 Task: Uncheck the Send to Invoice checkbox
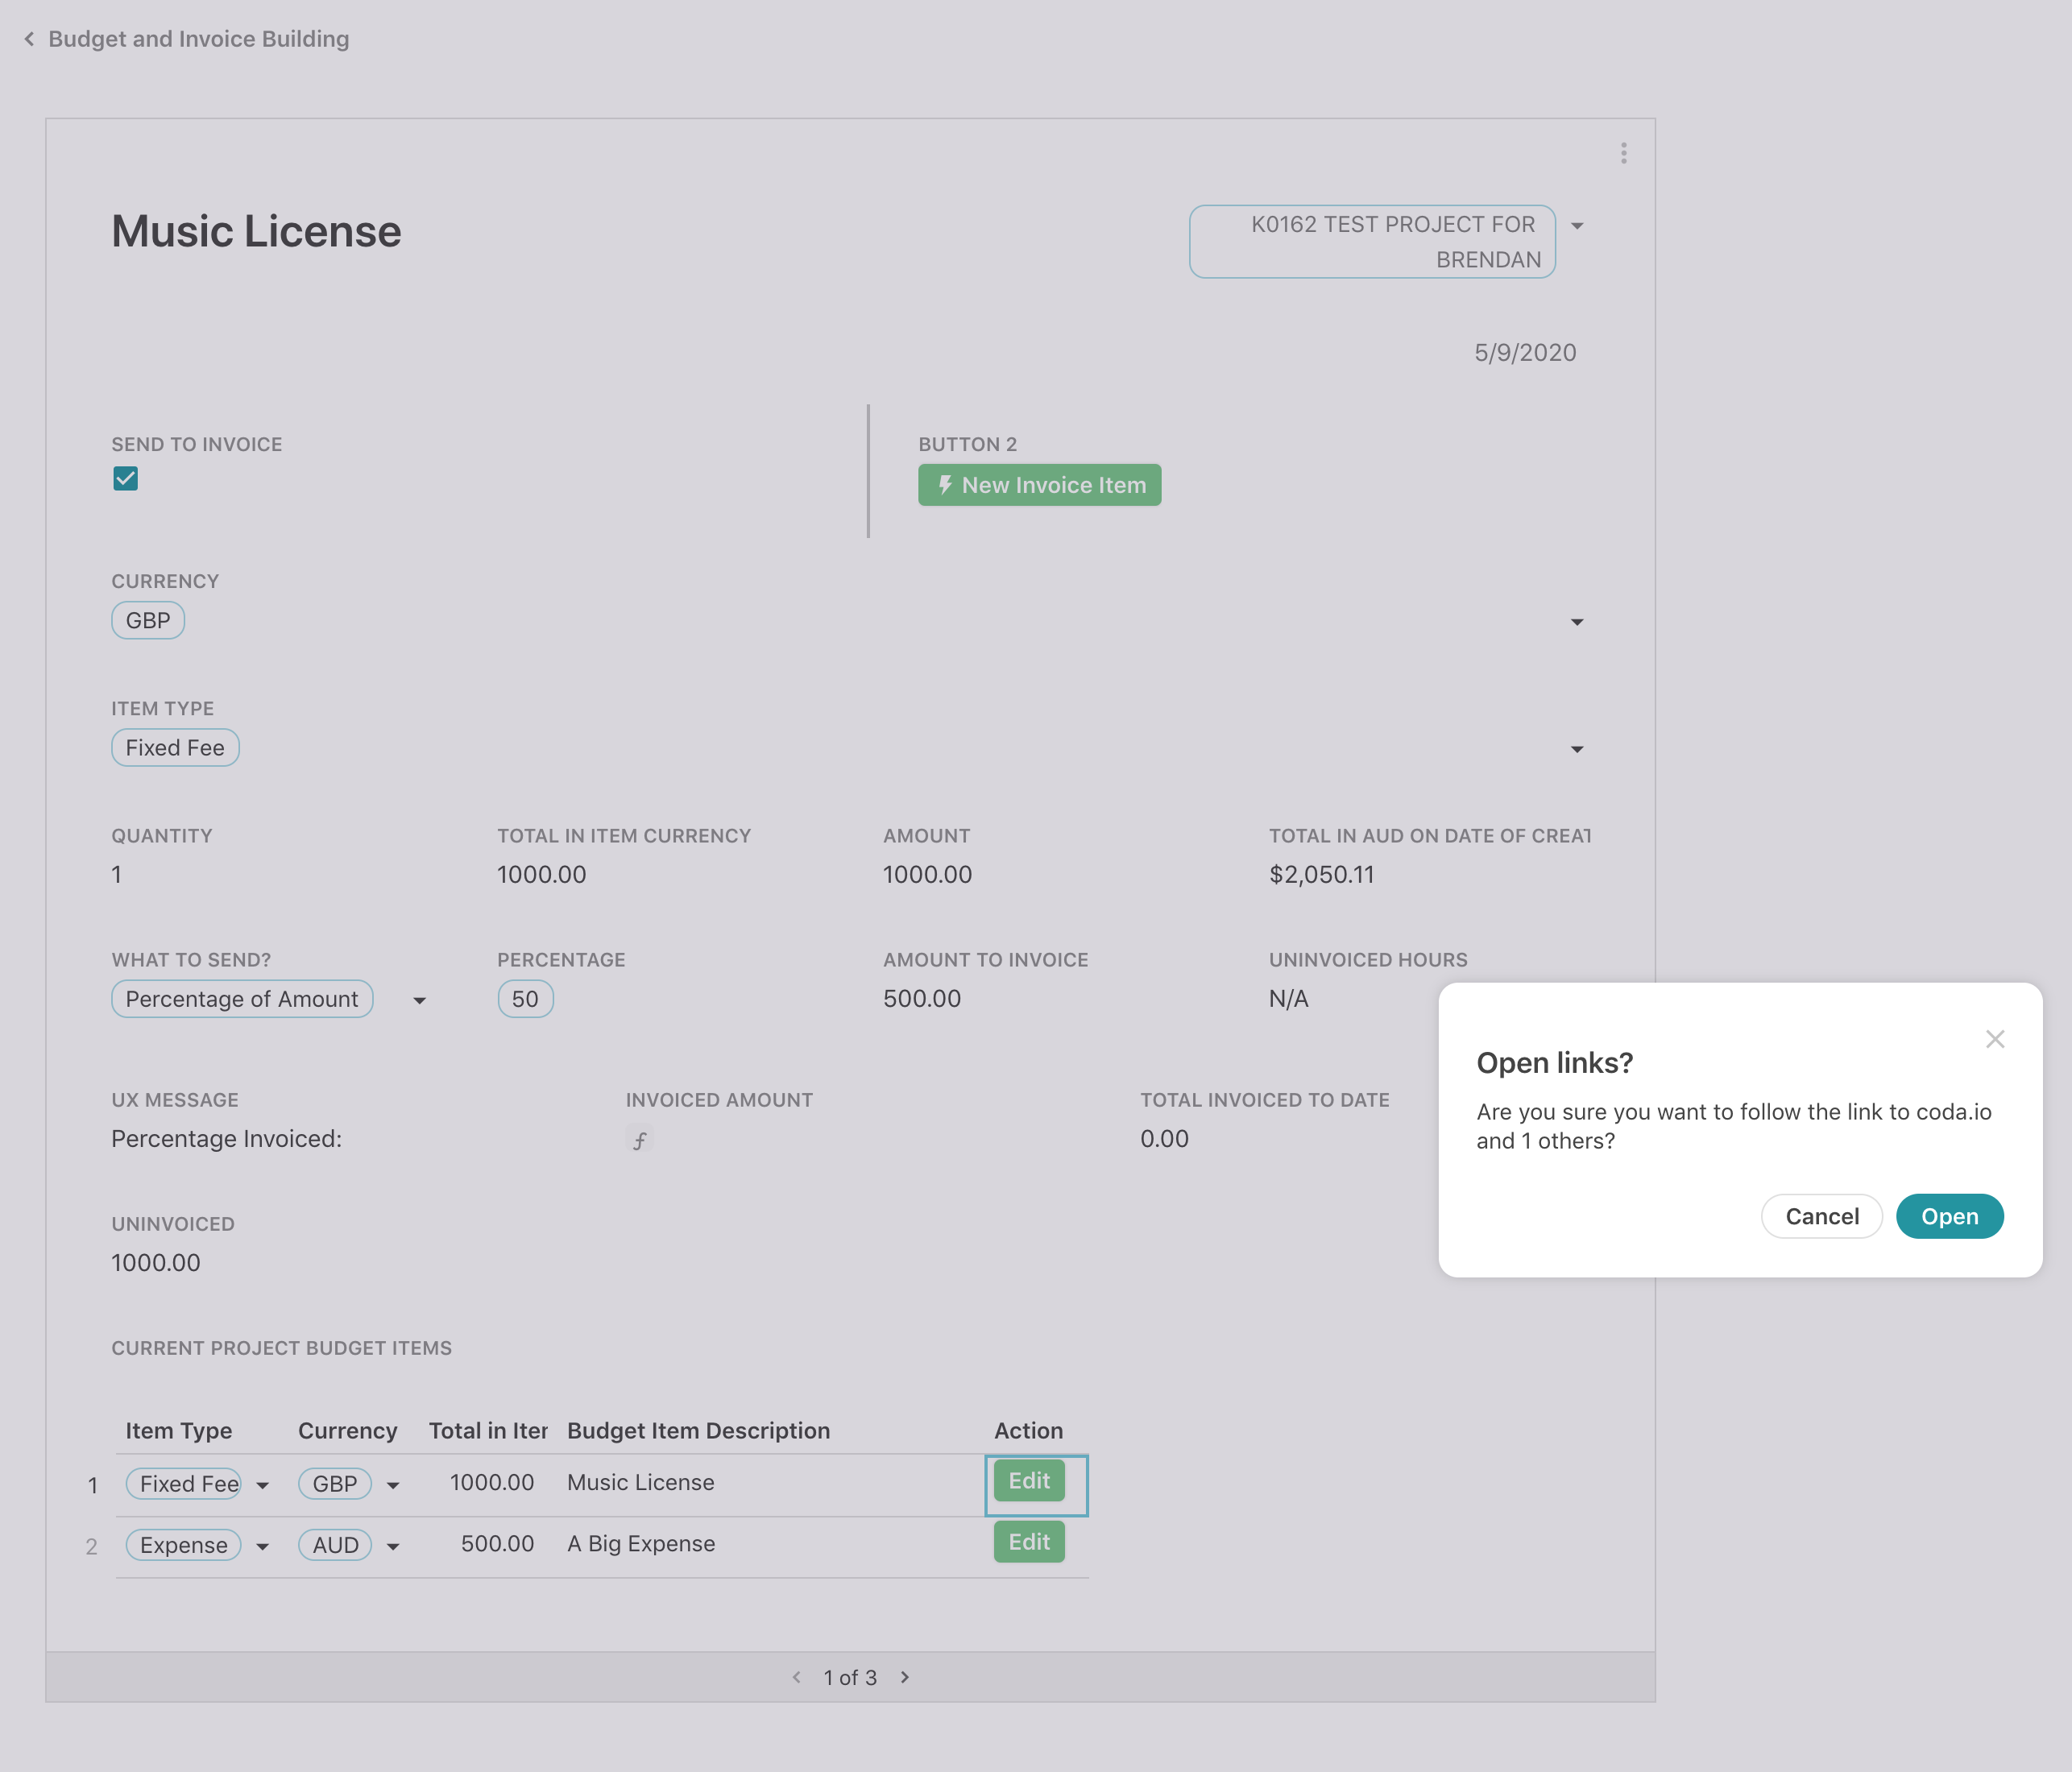126,479
